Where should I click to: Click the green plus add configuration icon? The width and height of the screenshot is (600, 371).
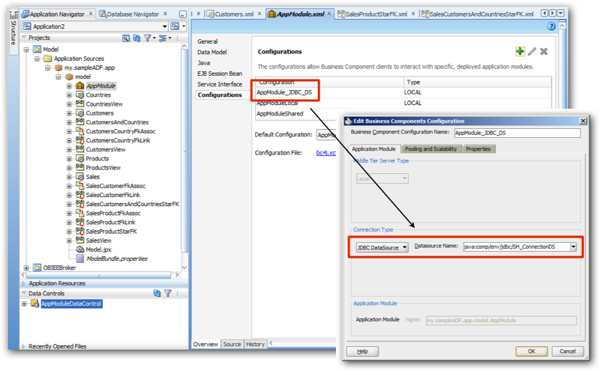click(x=520, y=51)
